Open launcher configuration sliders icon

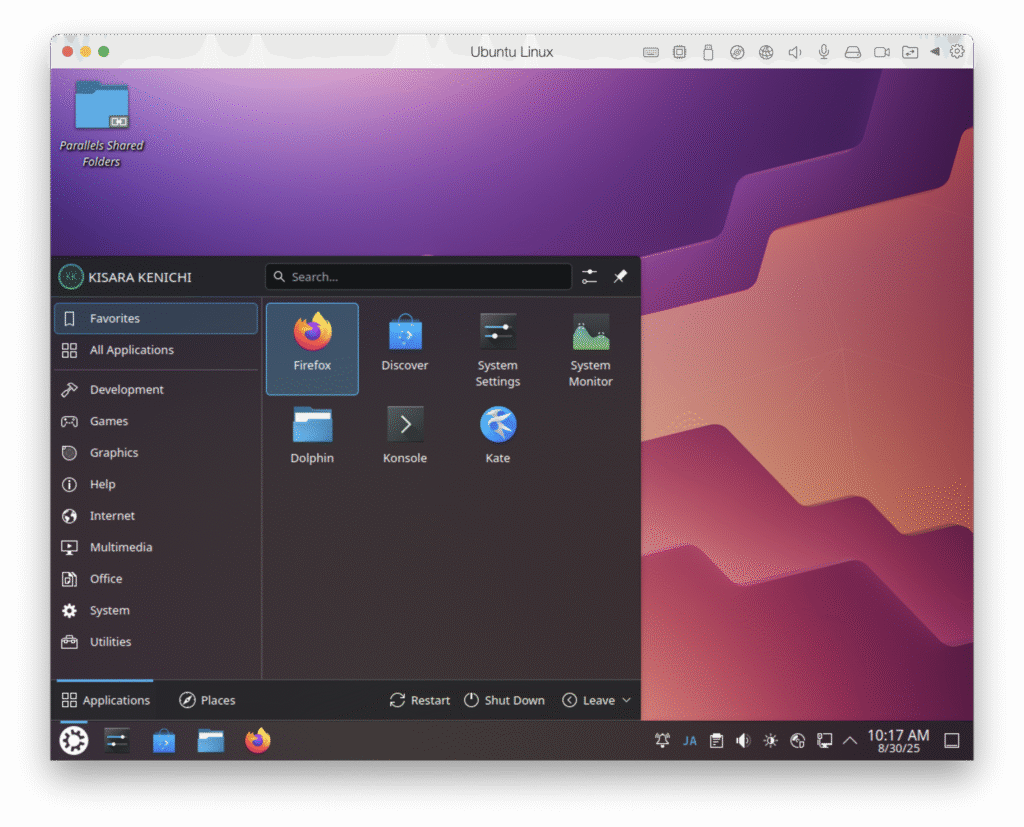pyautogui.click(x=589, y=277)
